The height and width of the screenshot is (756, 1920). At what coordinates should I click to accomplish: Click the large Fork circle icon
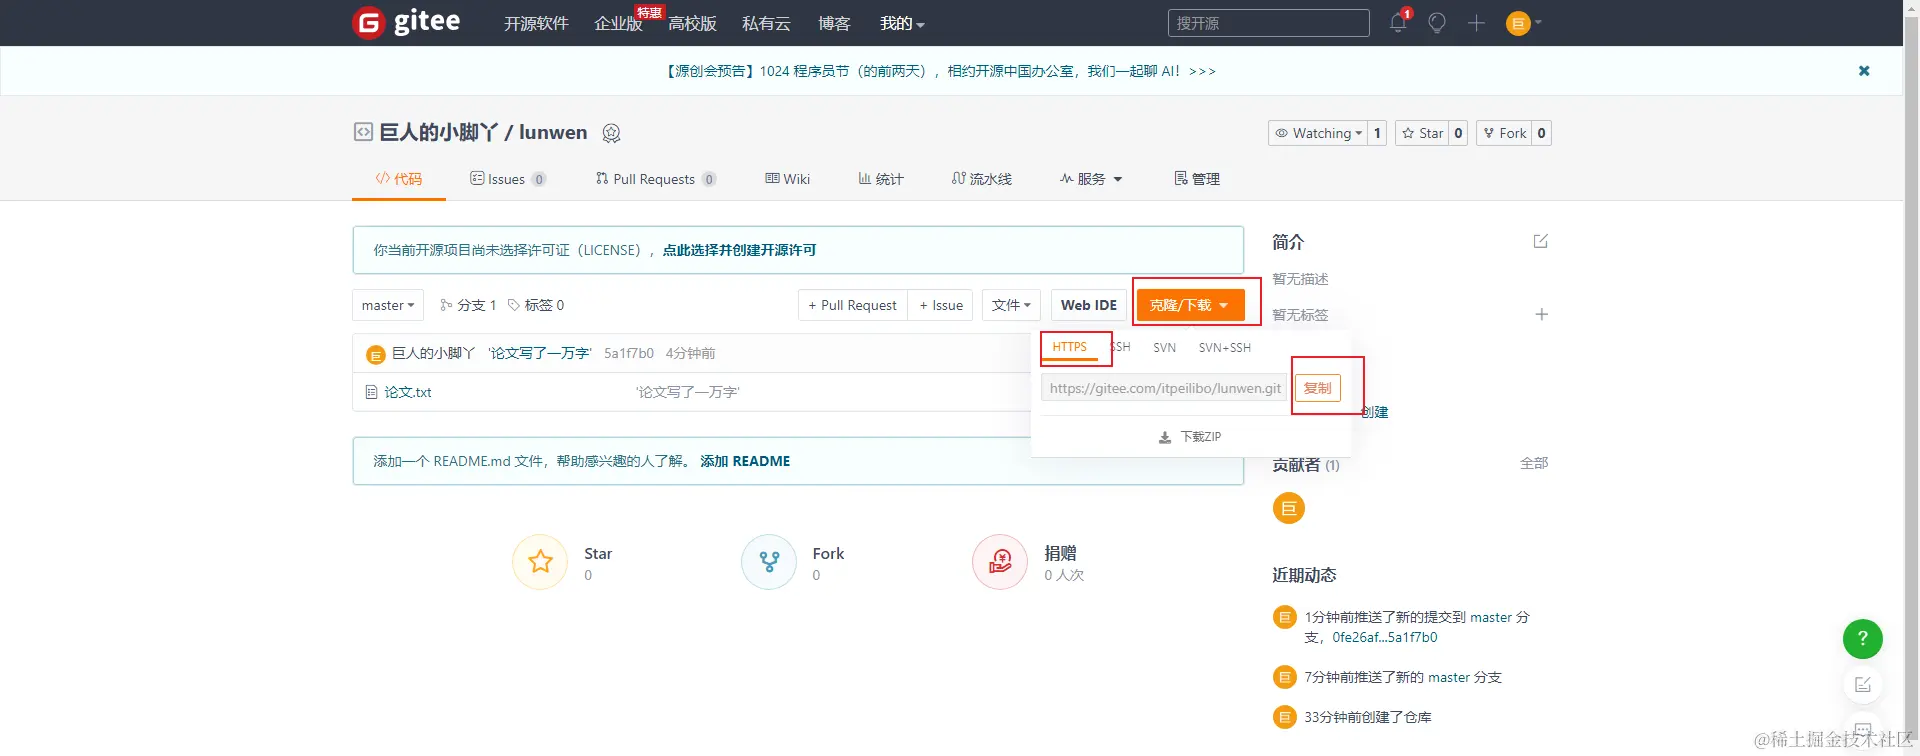pyautogui.click(x=769, y=561)
